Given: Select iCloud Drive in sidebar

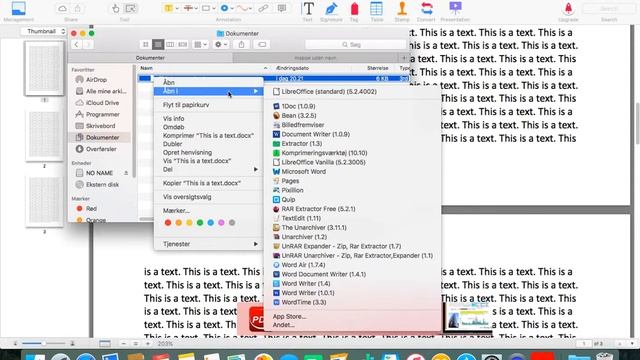Looking at the screenshot, I should [102, 103].
